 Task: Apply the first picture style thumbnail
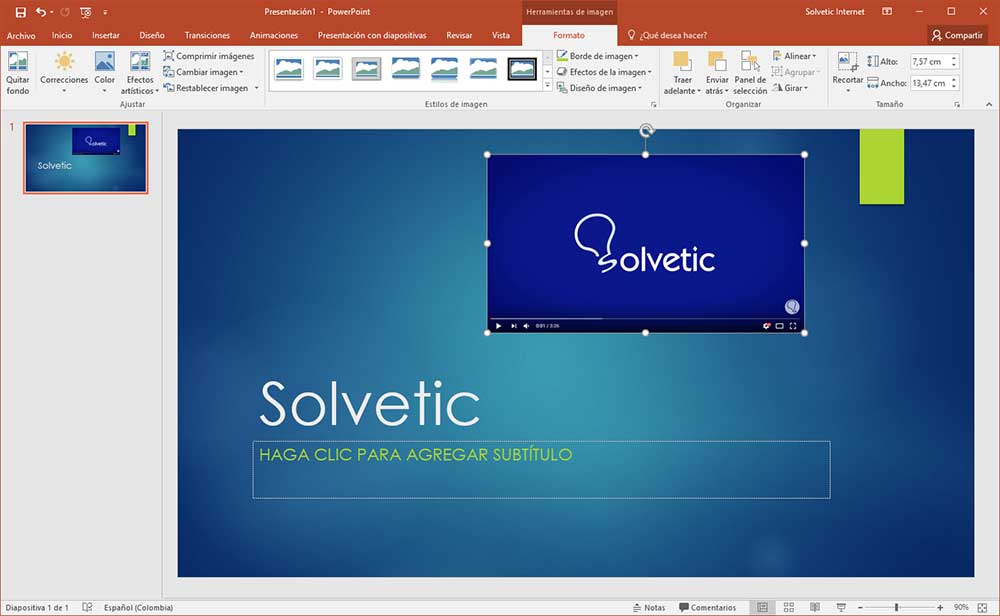pyautogui.click(x=289, y=68)
